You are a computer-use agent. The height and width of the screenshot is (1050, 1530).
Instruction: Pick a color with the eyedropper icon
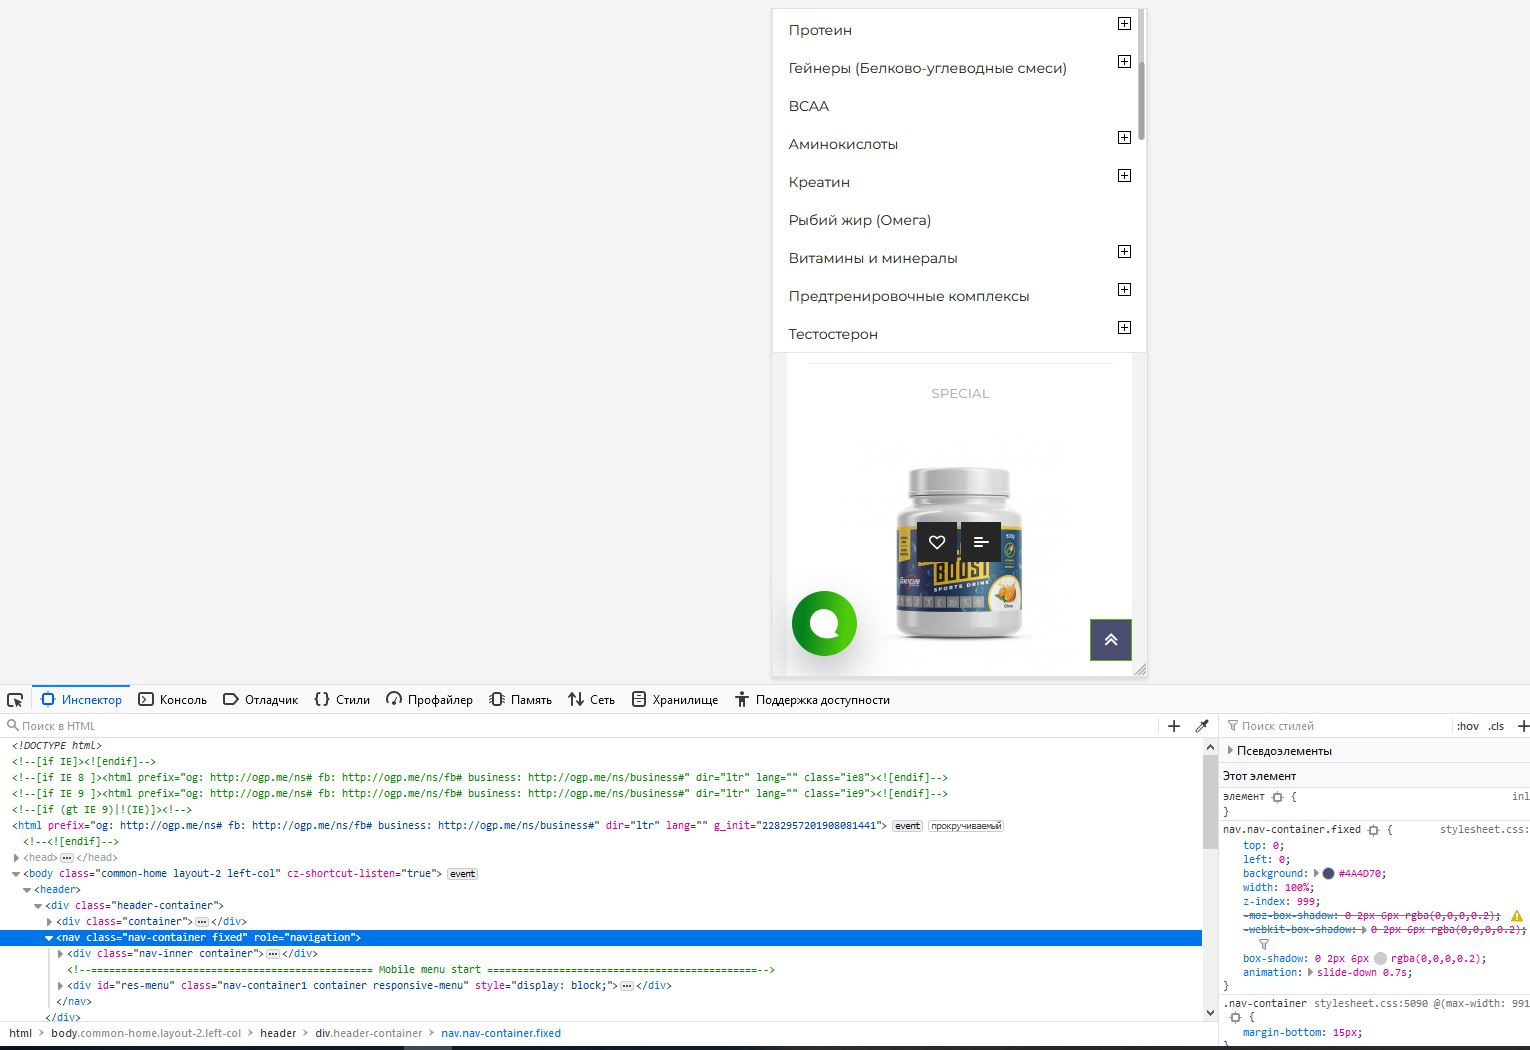[x=1202, y=726]
